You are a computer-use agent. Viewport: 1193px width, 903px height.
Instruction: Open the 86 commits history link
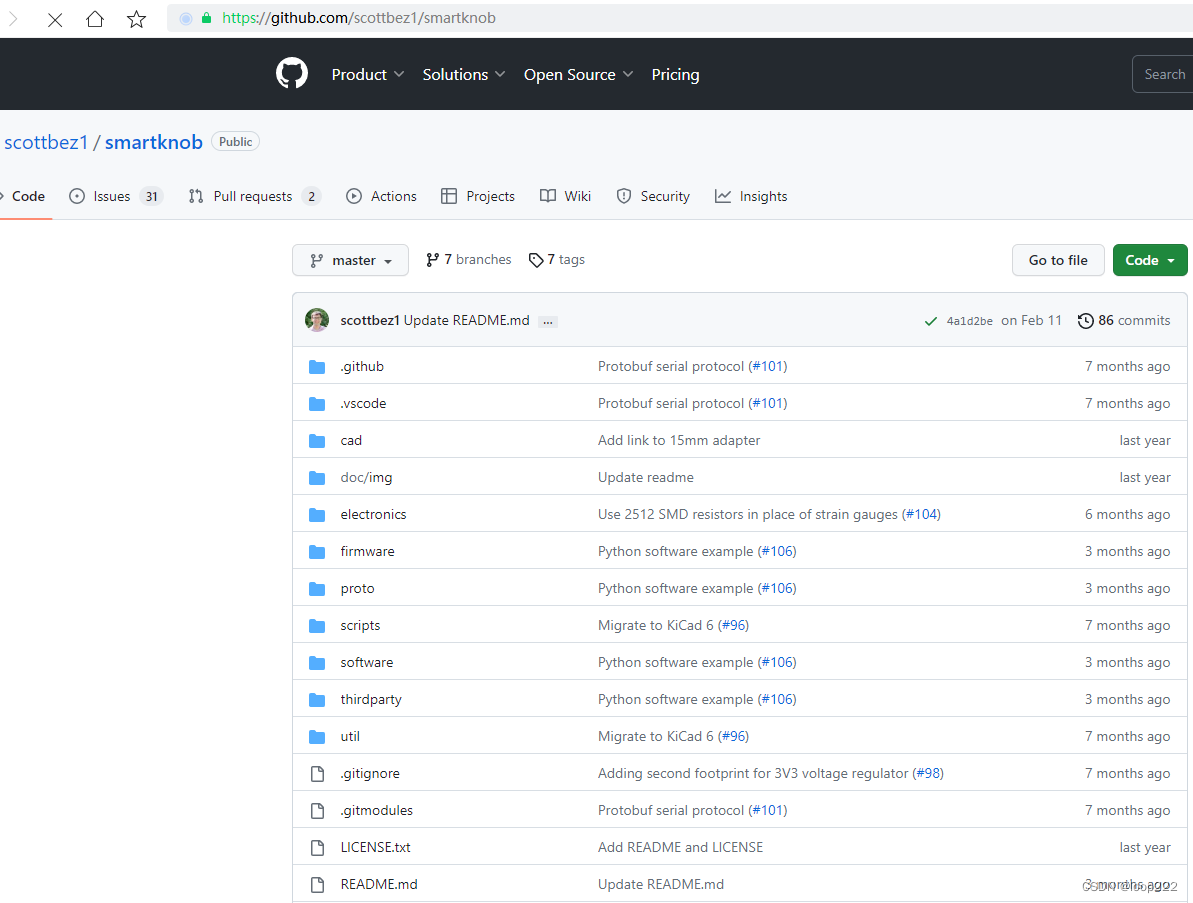[x=1124, y=320]
